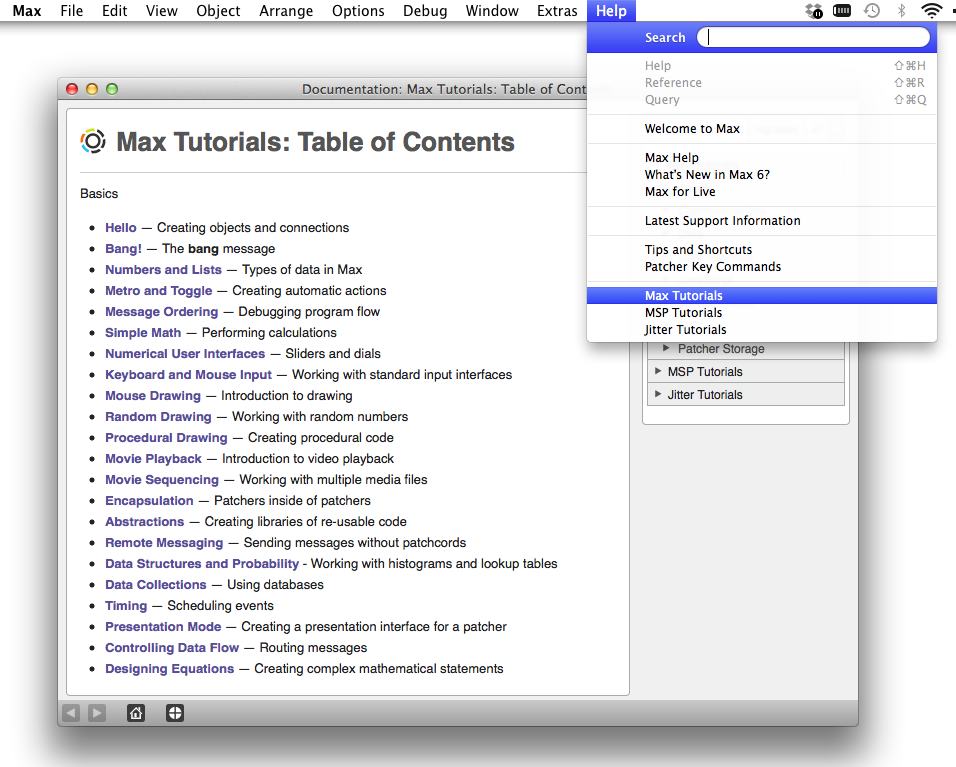Click the crosshair target icon in bottom toolbar

(x=175, y=713)
